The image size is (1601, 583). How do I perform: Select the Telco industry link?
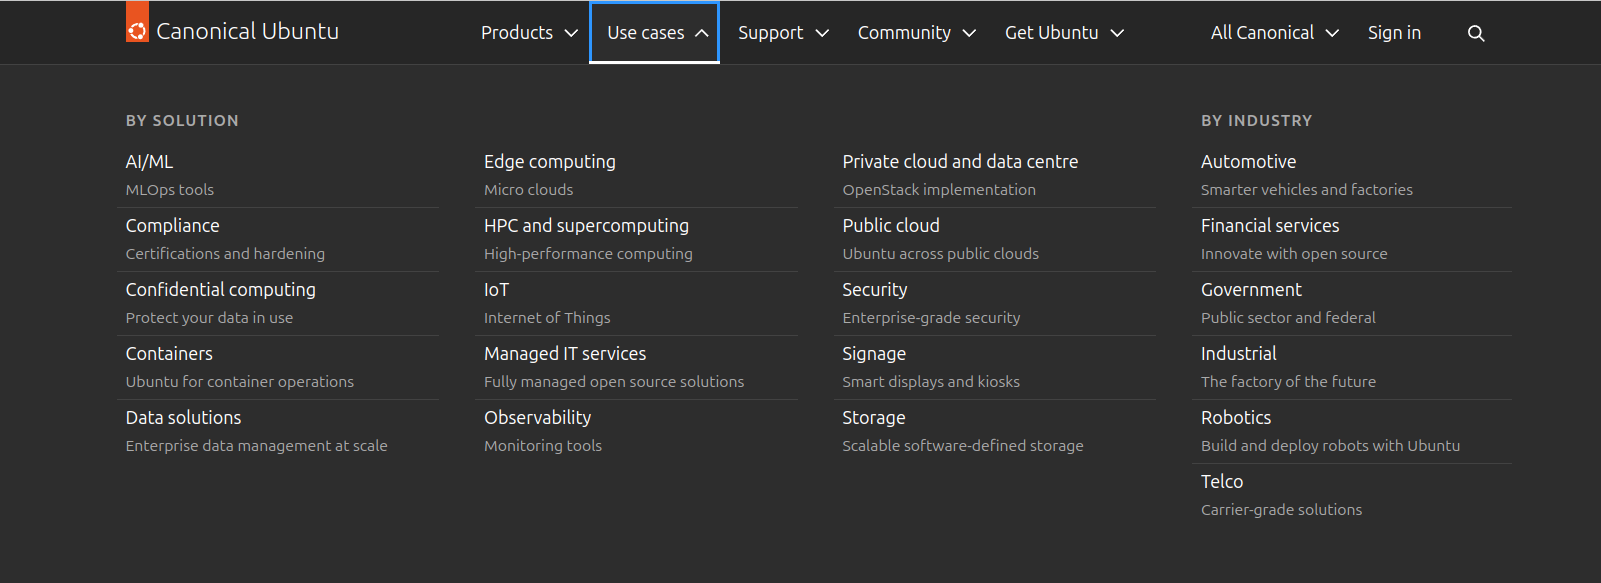pyautogui.click(x=1221, y=482)
